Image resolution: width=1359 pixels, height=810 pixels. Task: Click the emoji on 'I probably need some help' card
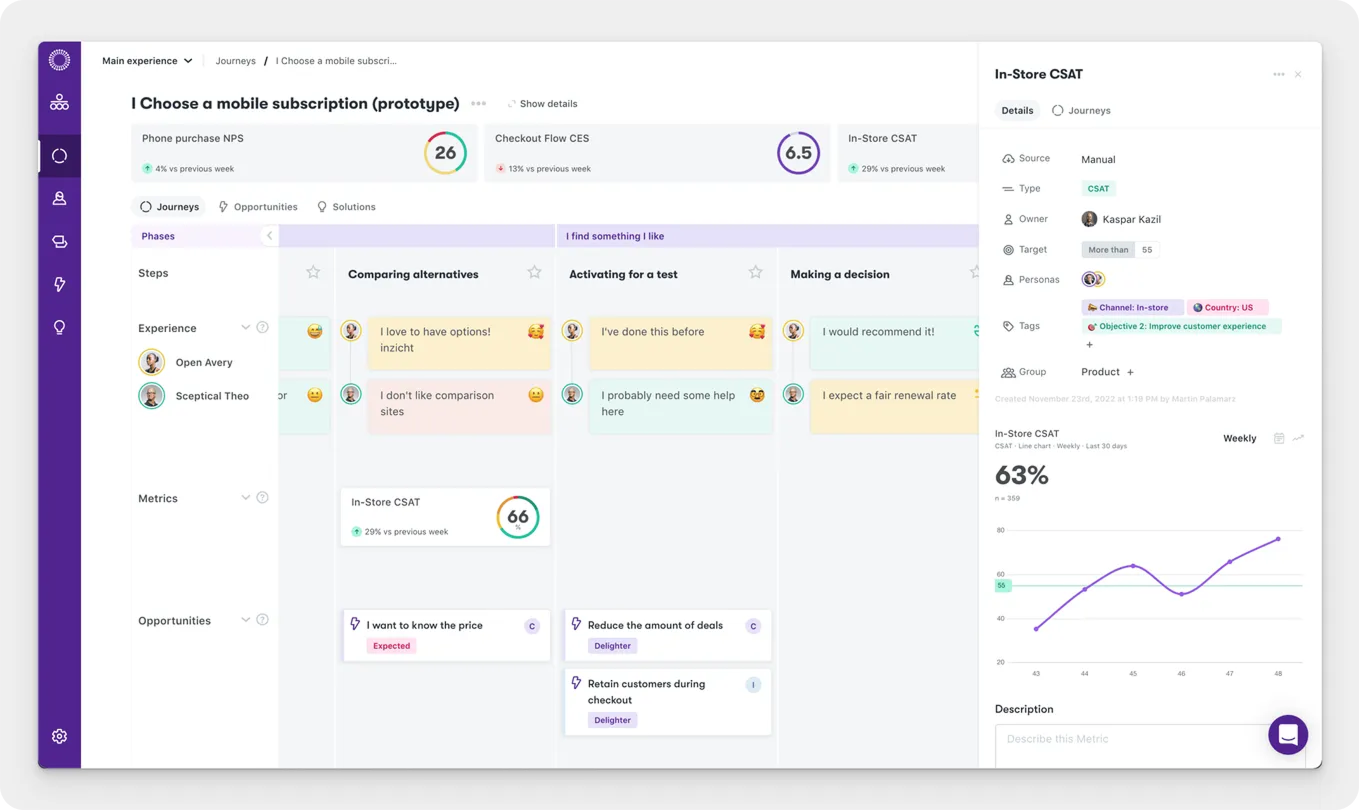pos(757,395)
